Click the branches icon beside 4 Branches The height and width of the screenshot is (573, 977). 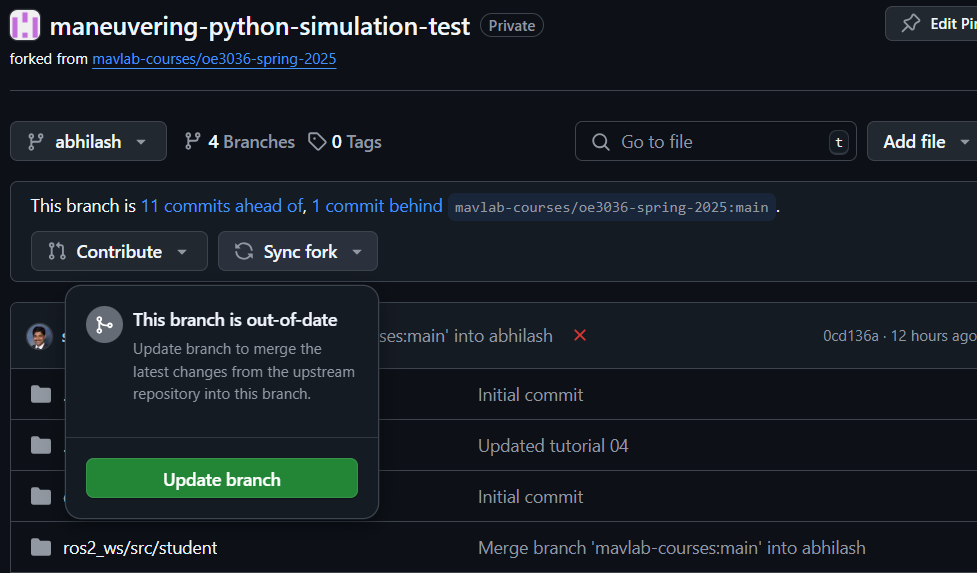click(x=193, y=142)
